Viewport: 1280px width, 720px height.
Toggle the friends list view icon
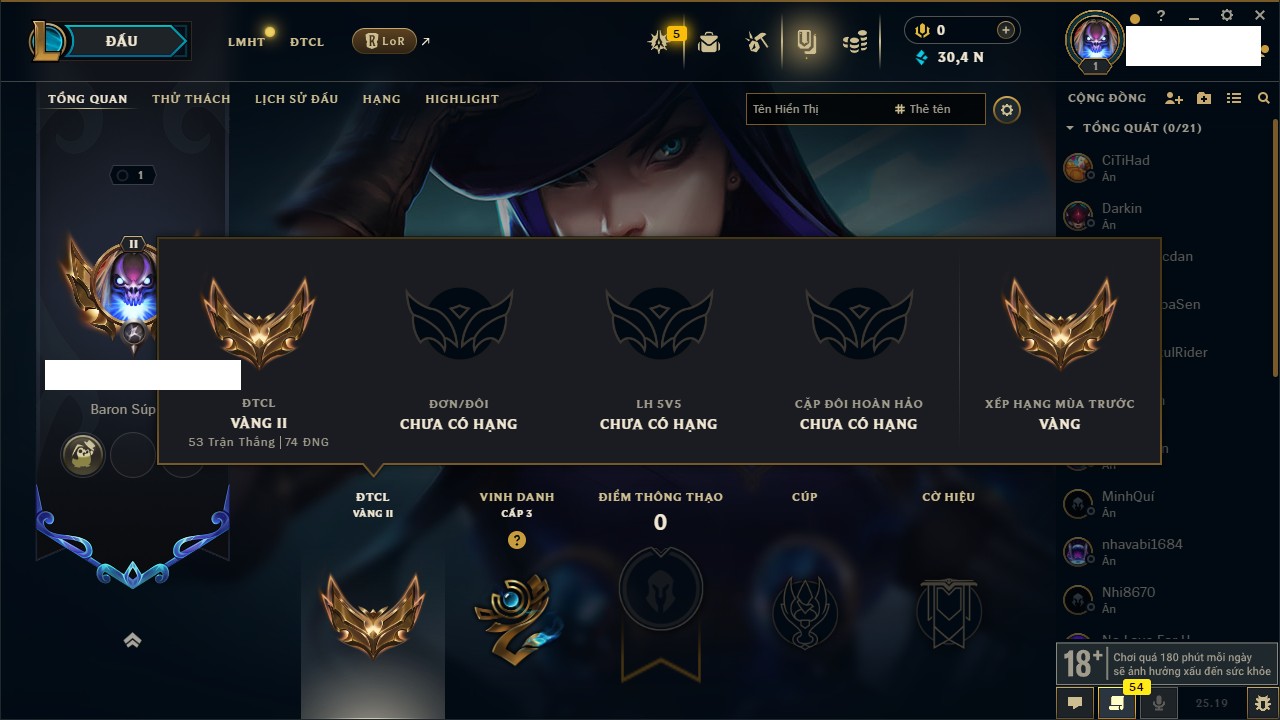coord(1234,98)
